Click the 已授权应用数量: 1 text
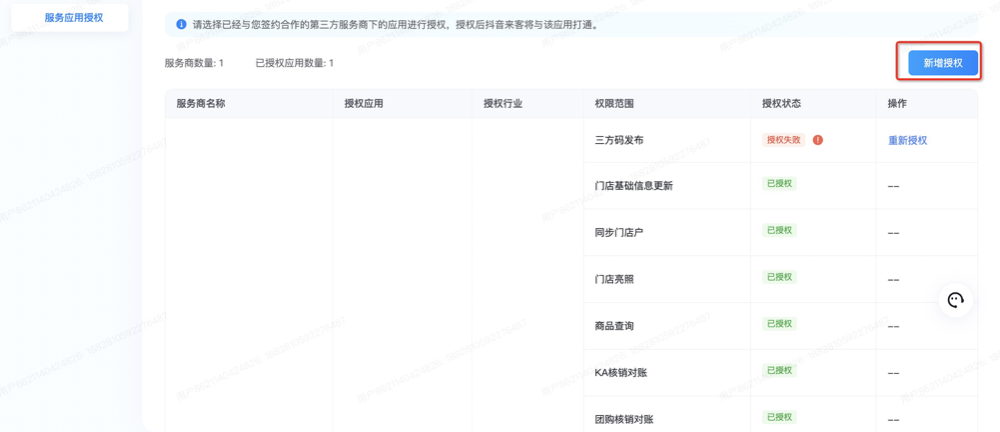 click(x=295, y=63)
